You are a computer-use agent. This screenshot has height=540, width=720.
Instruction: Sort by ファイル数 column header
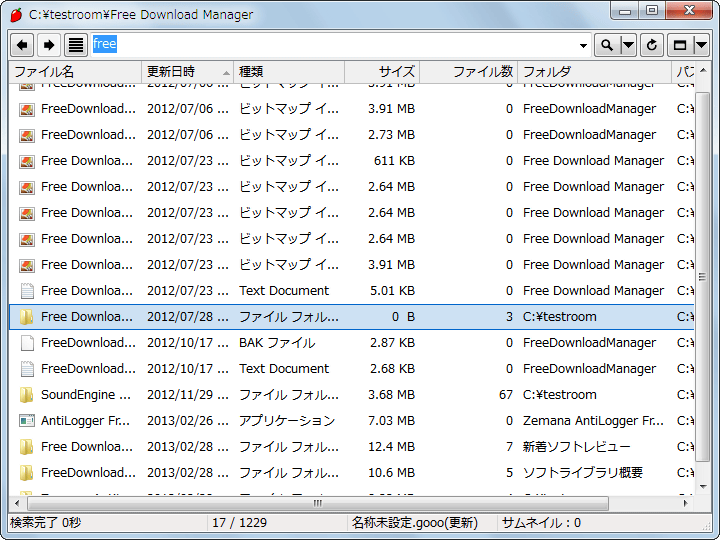click(x=469, y=72)
